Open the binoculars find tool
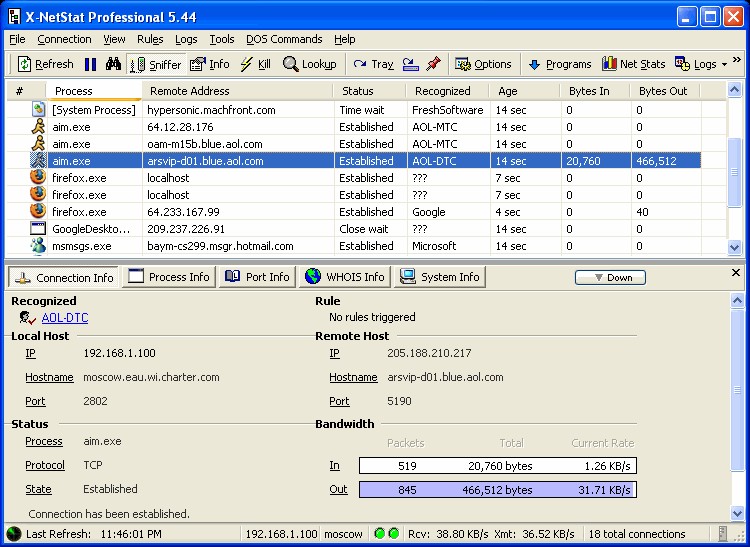750x547 pixels. click(113, 64)
